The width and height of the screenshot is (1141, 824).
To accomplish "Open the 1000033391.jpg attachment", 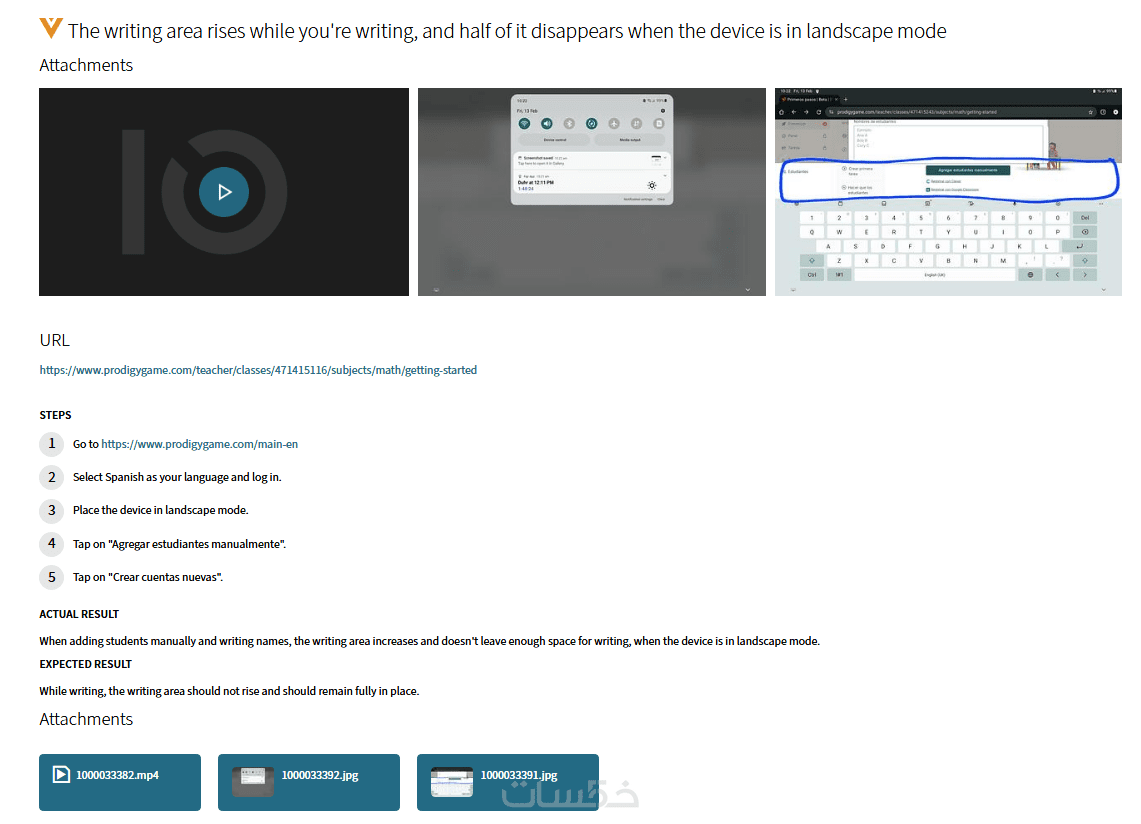I will coord(508,782).
